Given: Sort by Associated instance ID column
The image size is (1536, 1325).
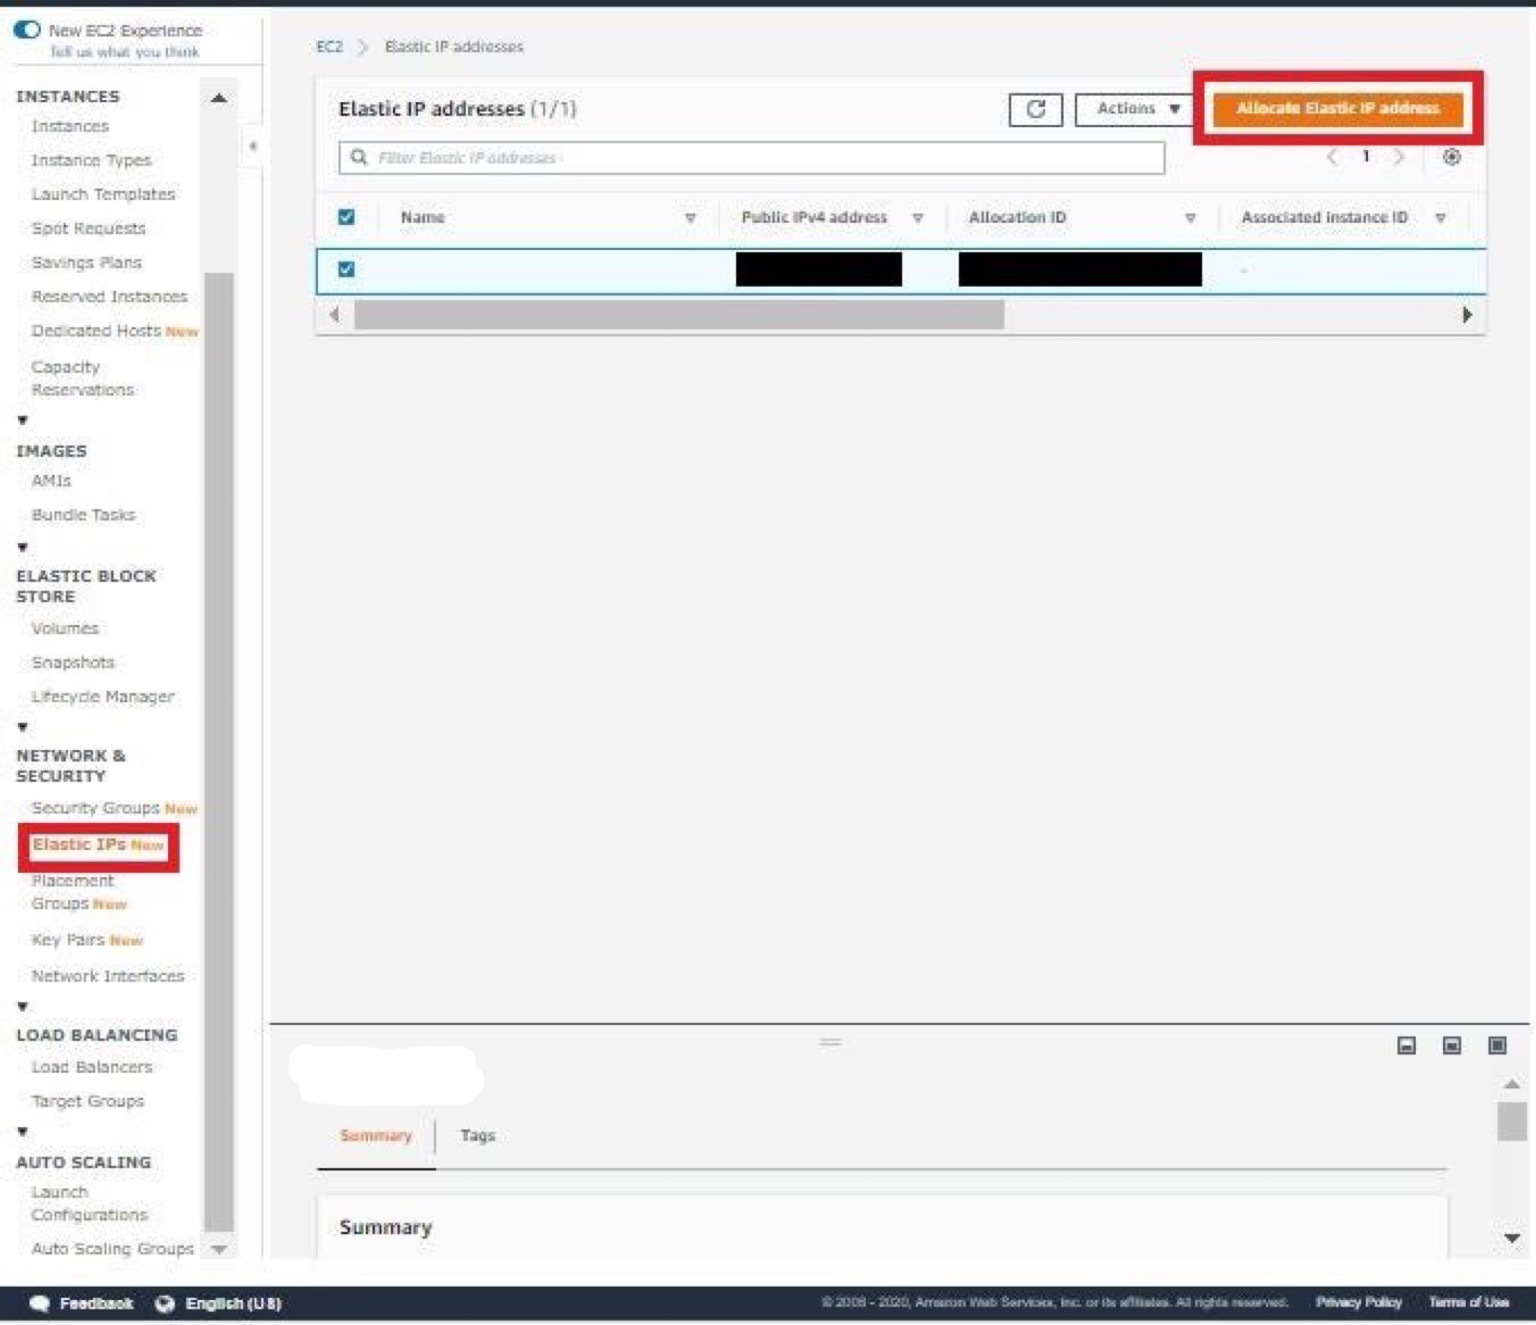Looking at the screenshot, I should click(1440, 218).
